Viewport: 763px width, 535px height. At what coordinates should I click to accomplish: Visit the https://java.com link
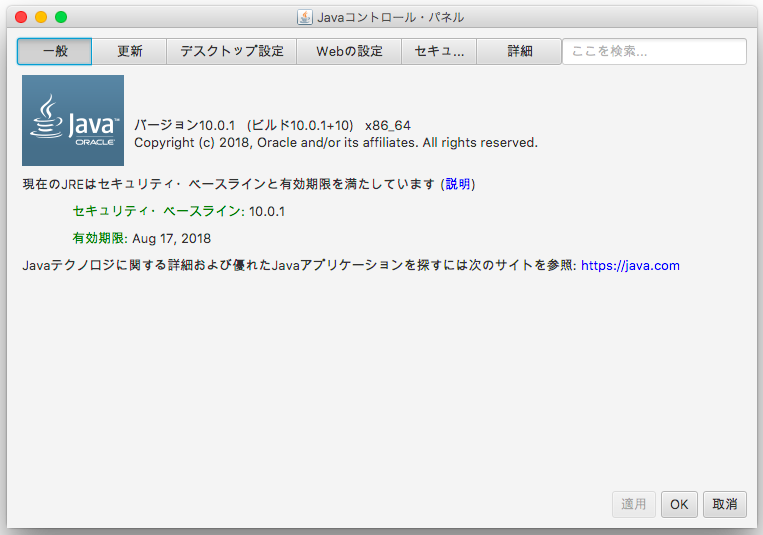pyautogui.click(x=630, y=265)
